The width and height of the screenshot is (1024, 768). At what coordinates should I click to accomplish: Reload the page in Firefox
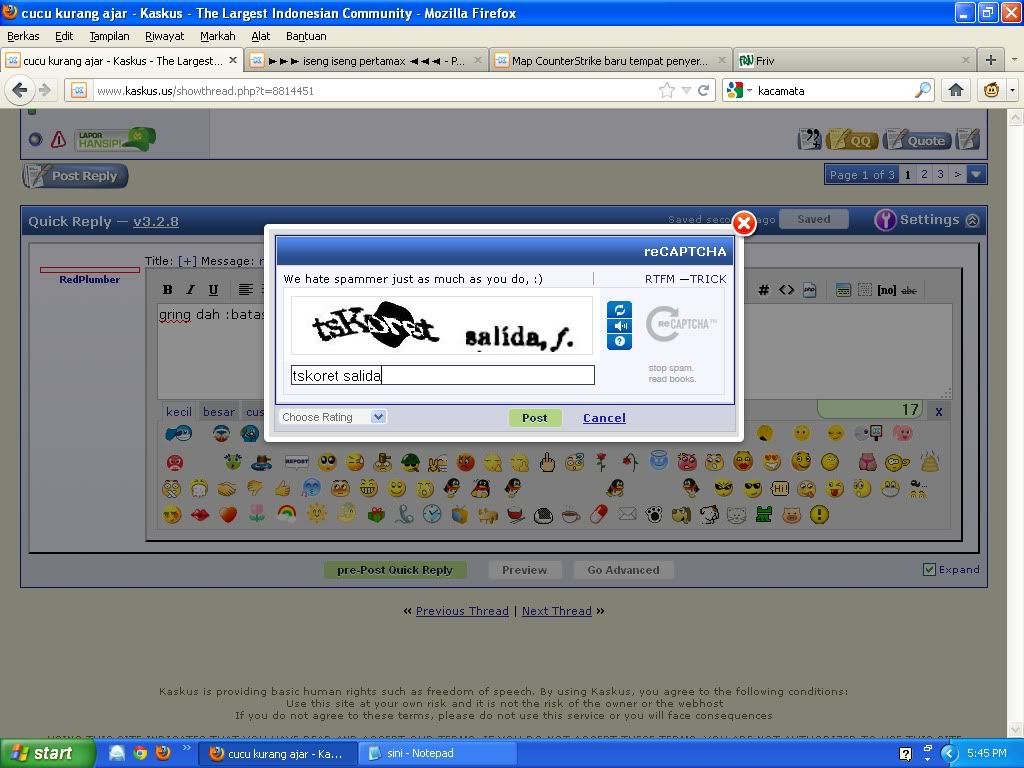[x=703, y=90]
